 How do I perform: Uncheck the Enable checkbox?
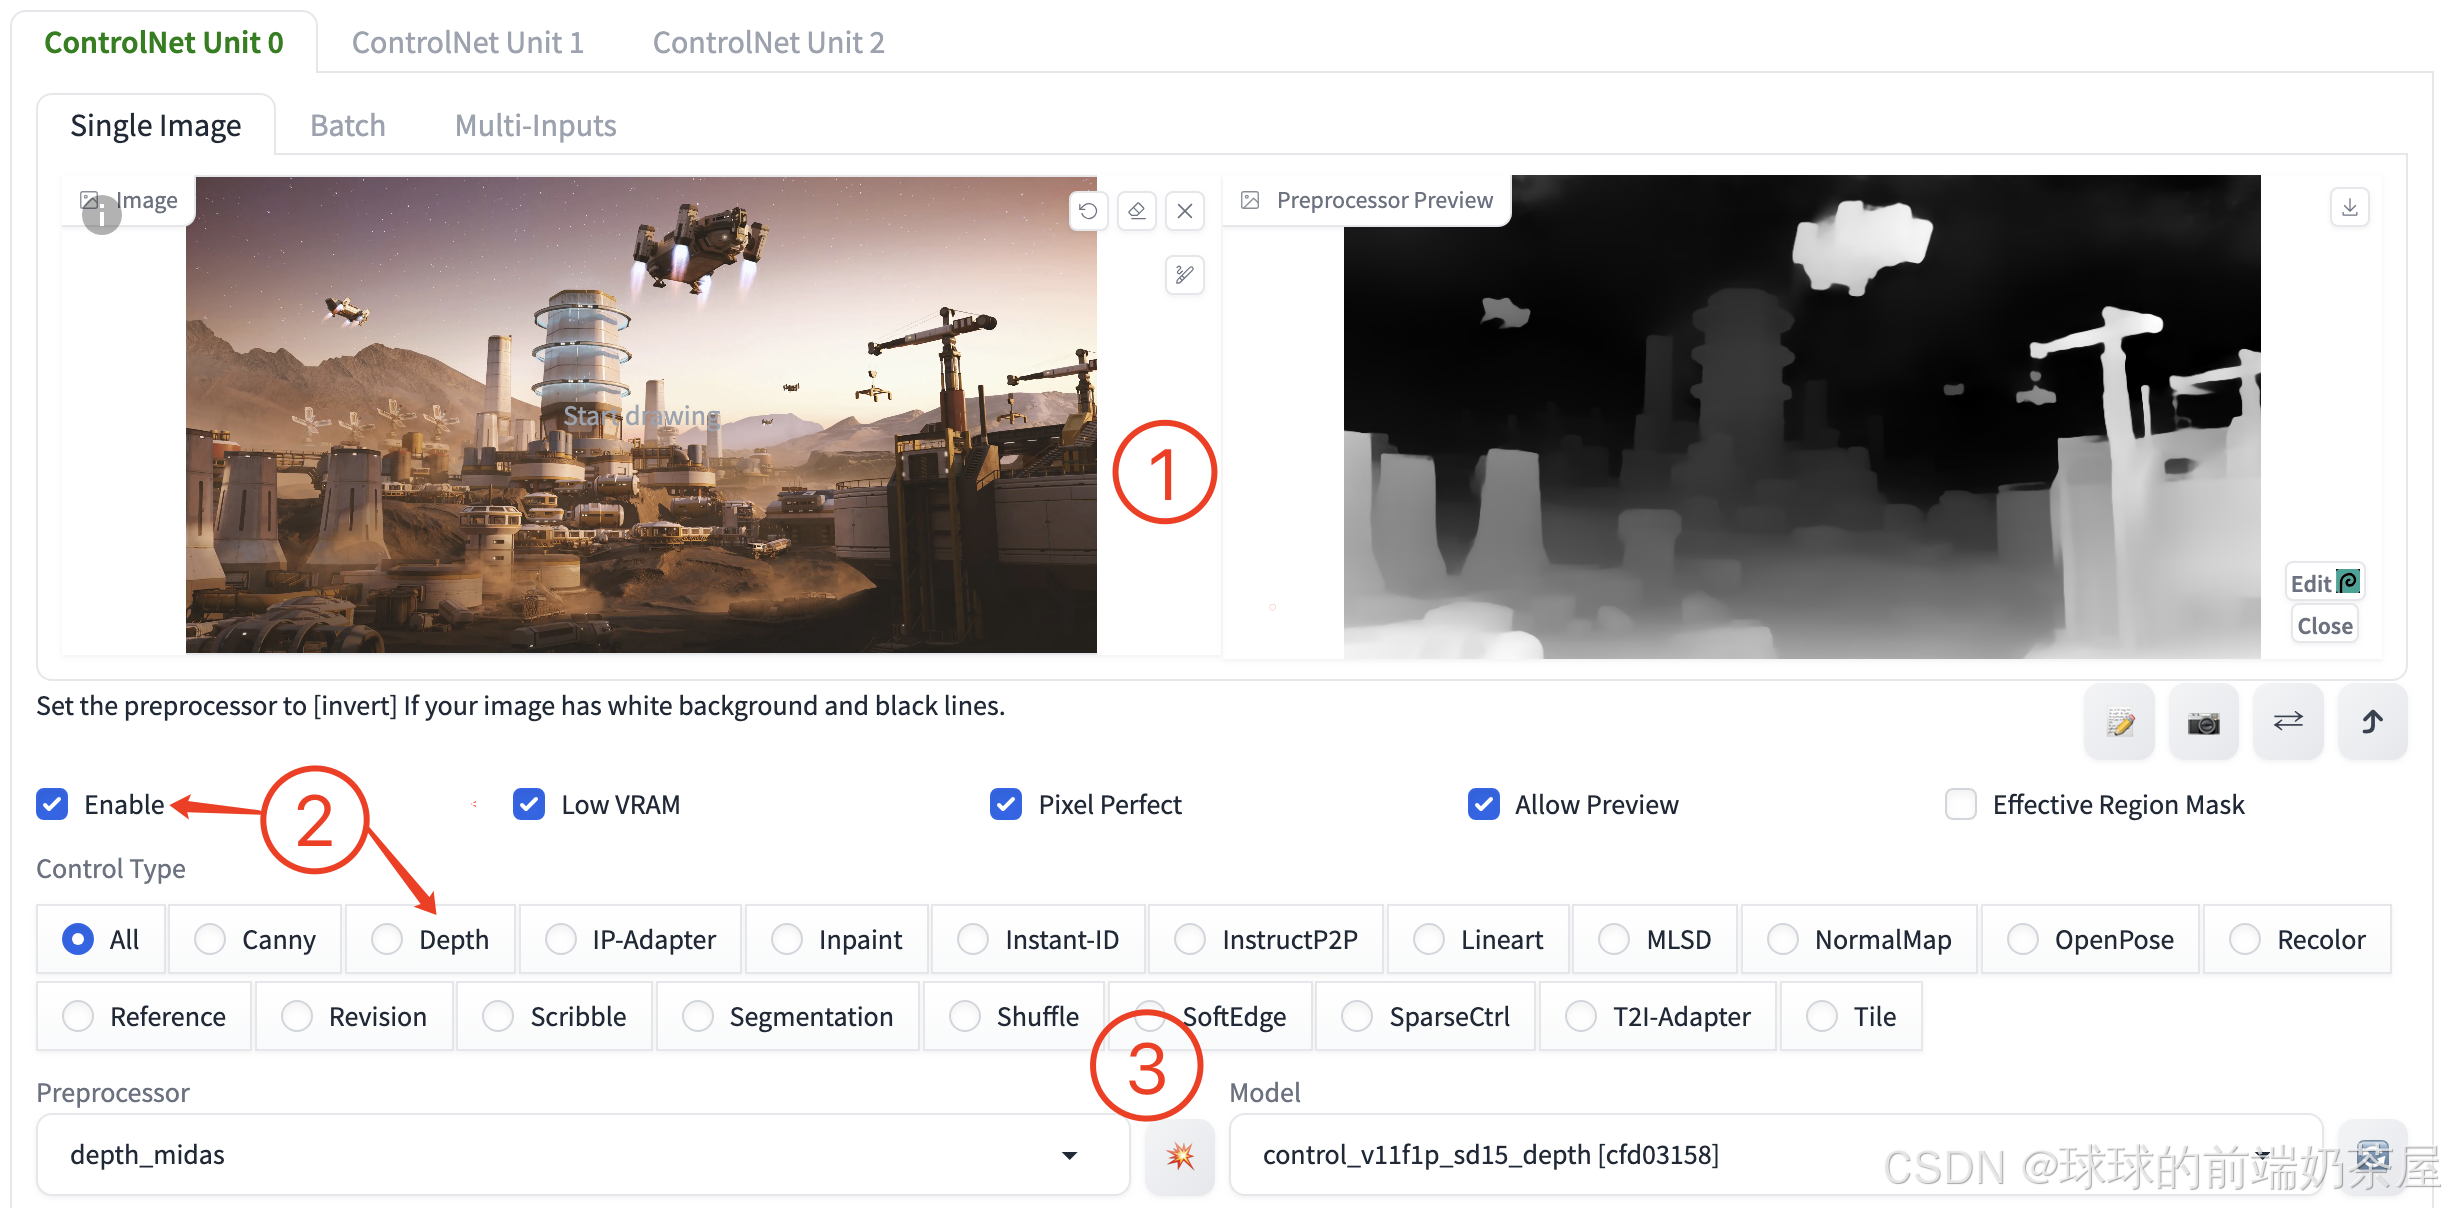point(52,804)
